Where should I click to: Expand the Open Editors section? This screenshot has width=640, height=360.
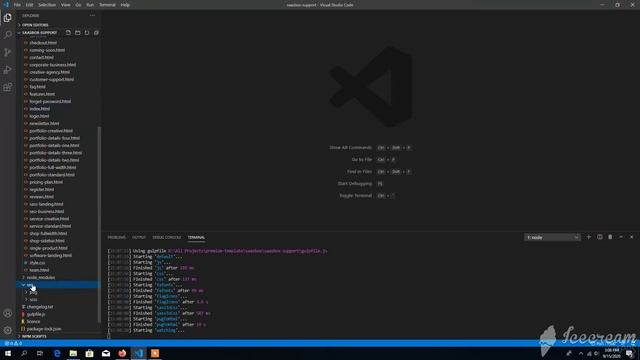click(35, 25)
